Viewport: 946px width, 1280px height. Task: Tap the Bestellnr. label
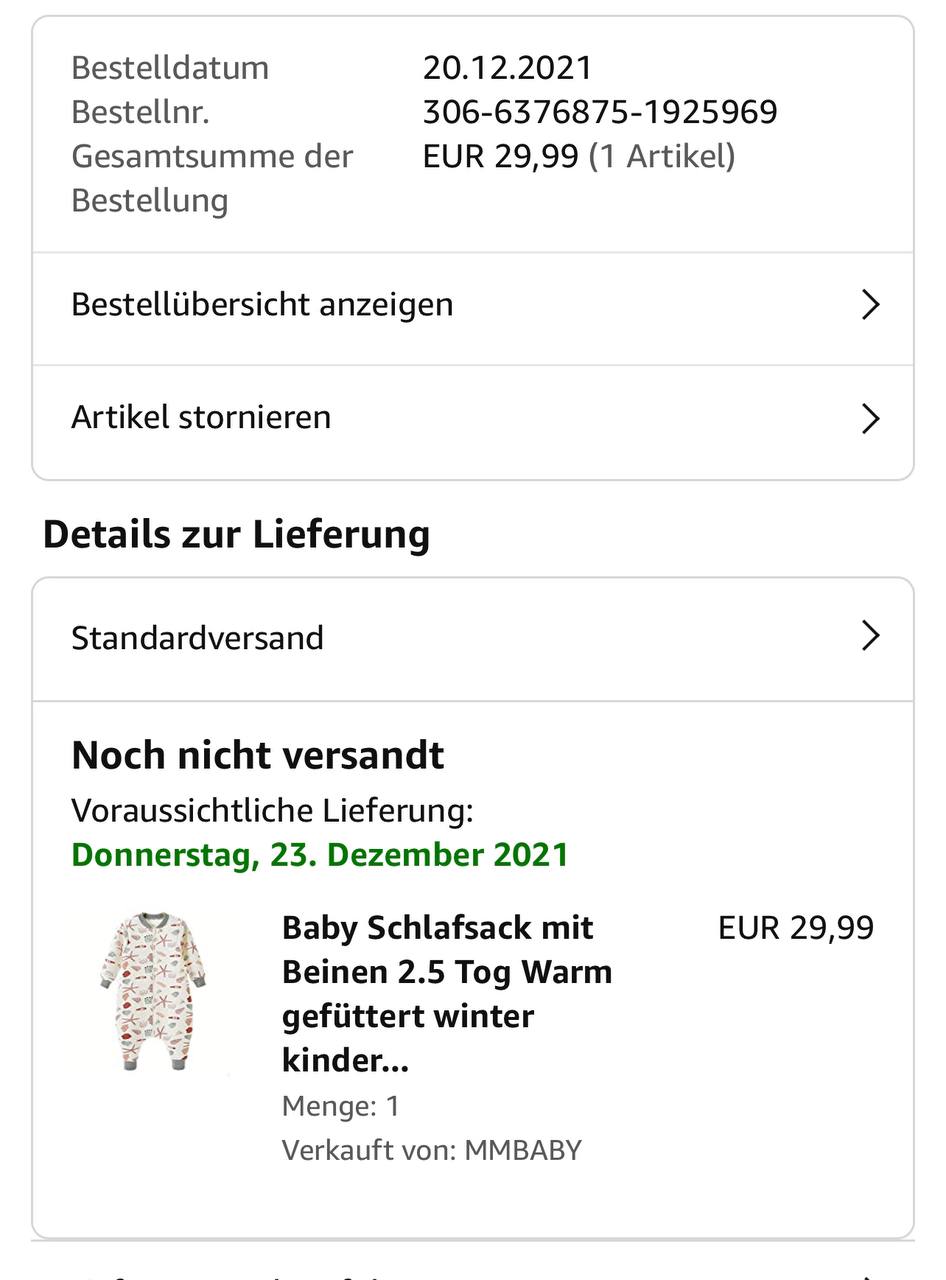[140, 112]
